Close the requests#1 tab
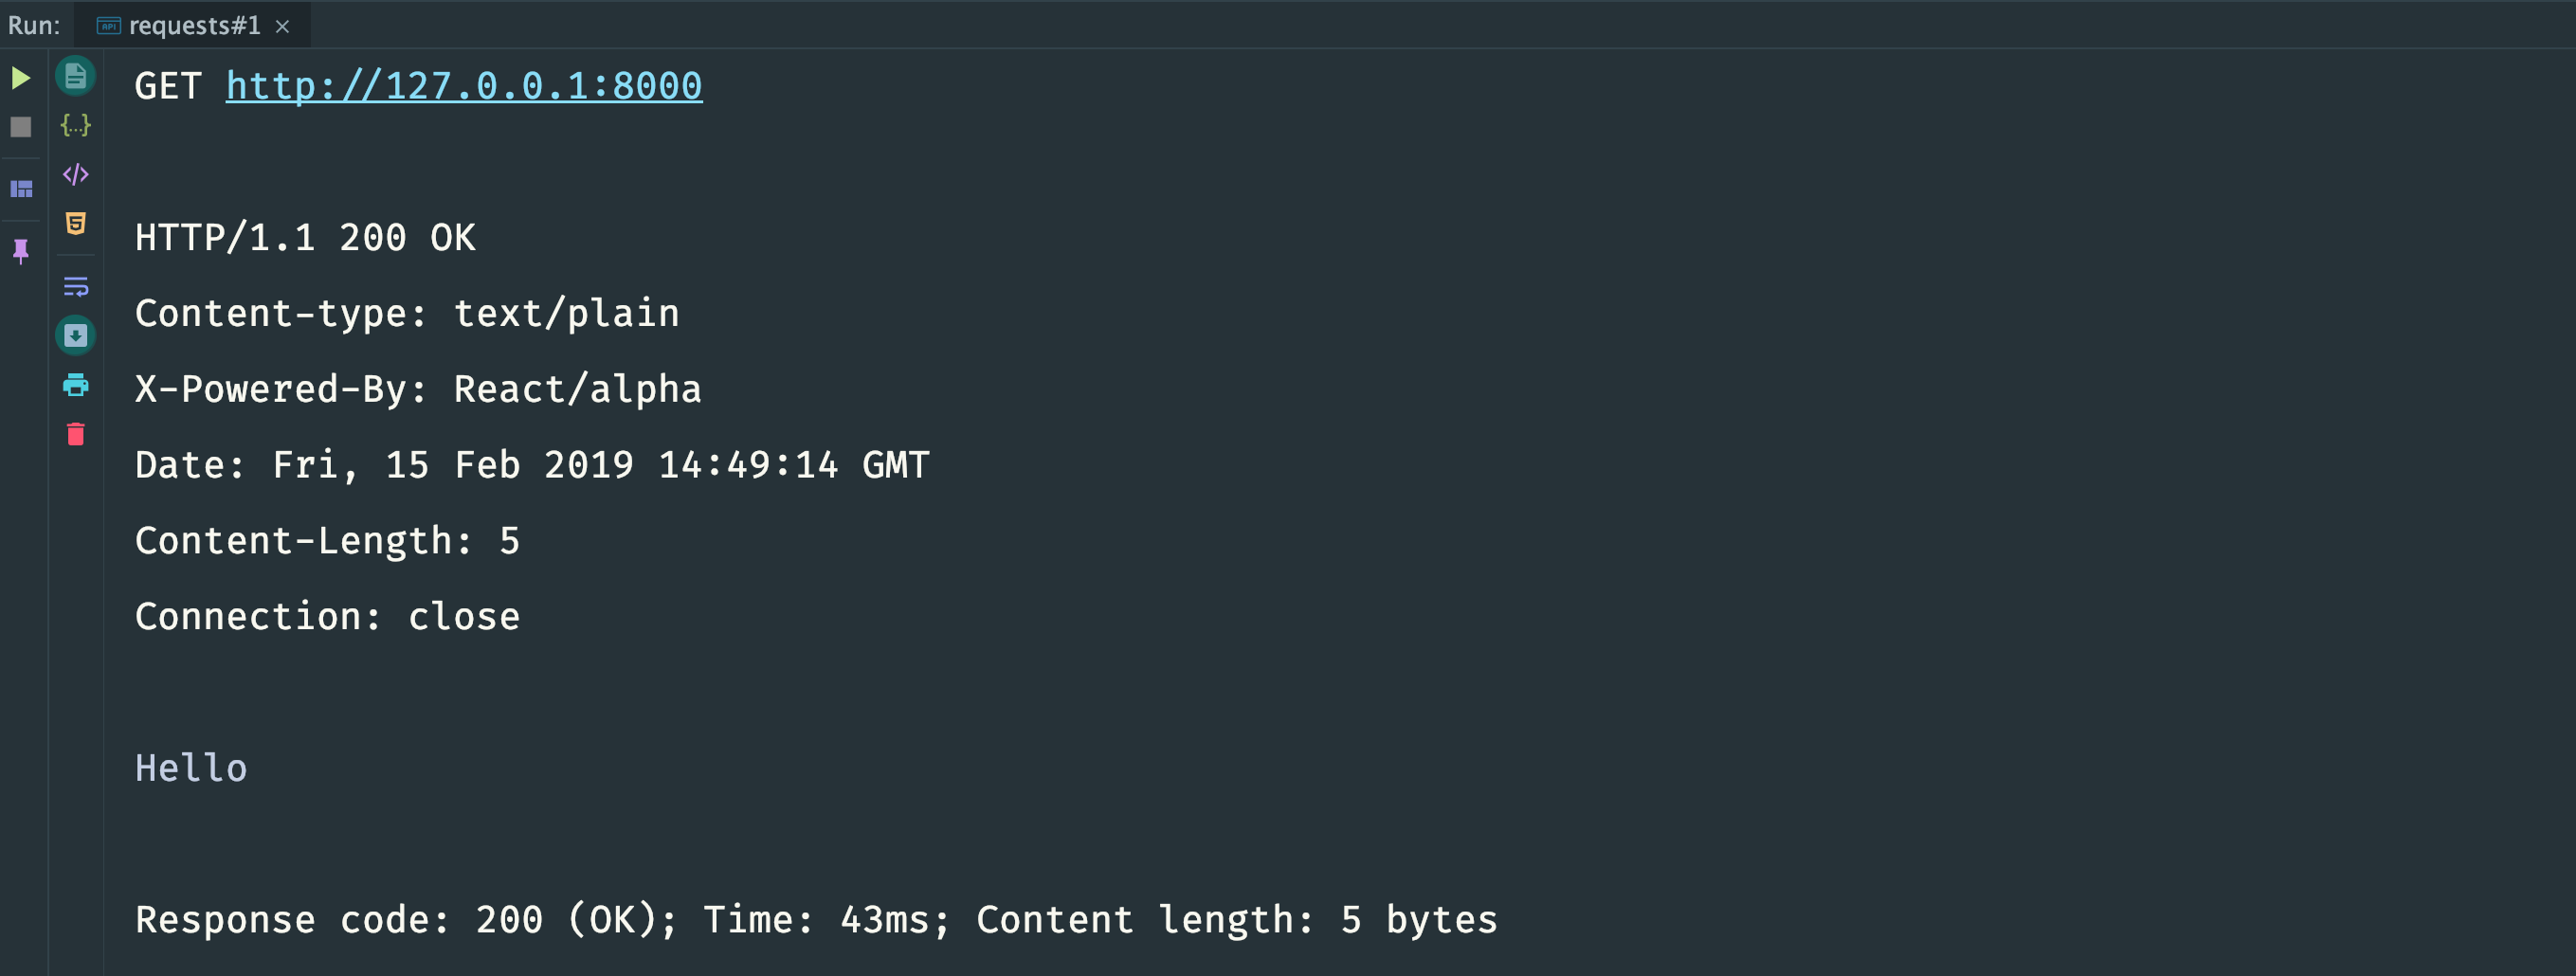Viewport: 2576px width, 976px height. click(x=283, y=26)
